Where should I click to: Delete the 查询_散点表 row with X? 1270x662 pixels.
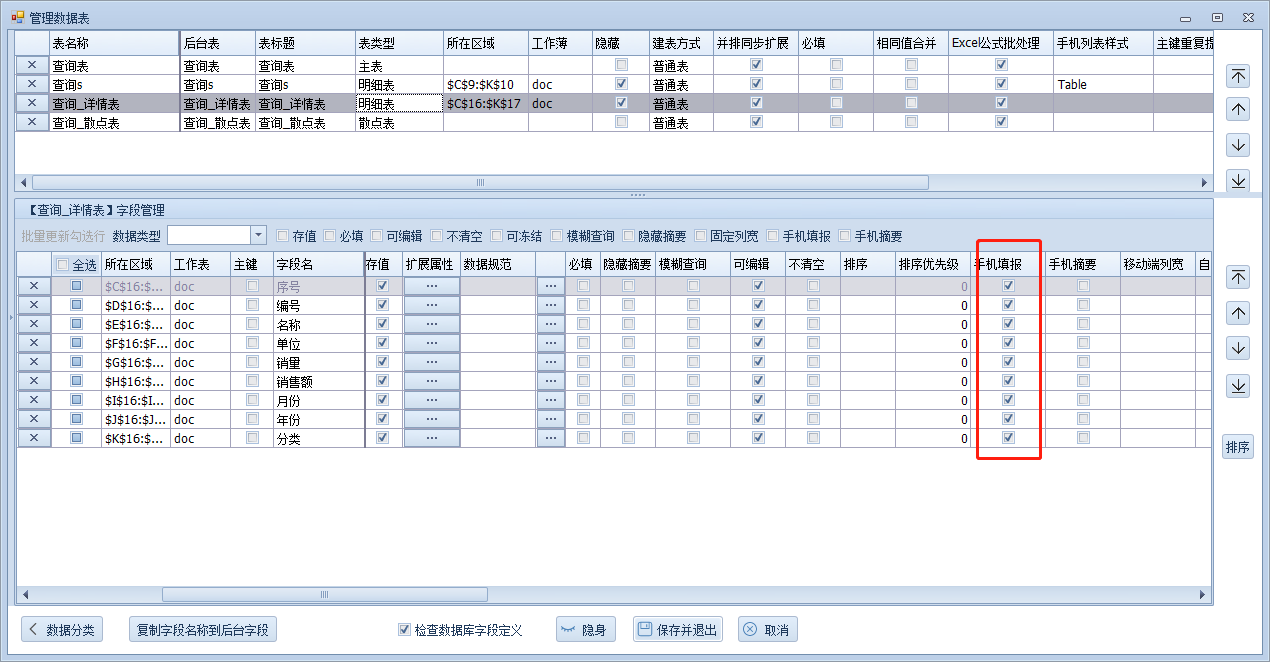(32, 122)
